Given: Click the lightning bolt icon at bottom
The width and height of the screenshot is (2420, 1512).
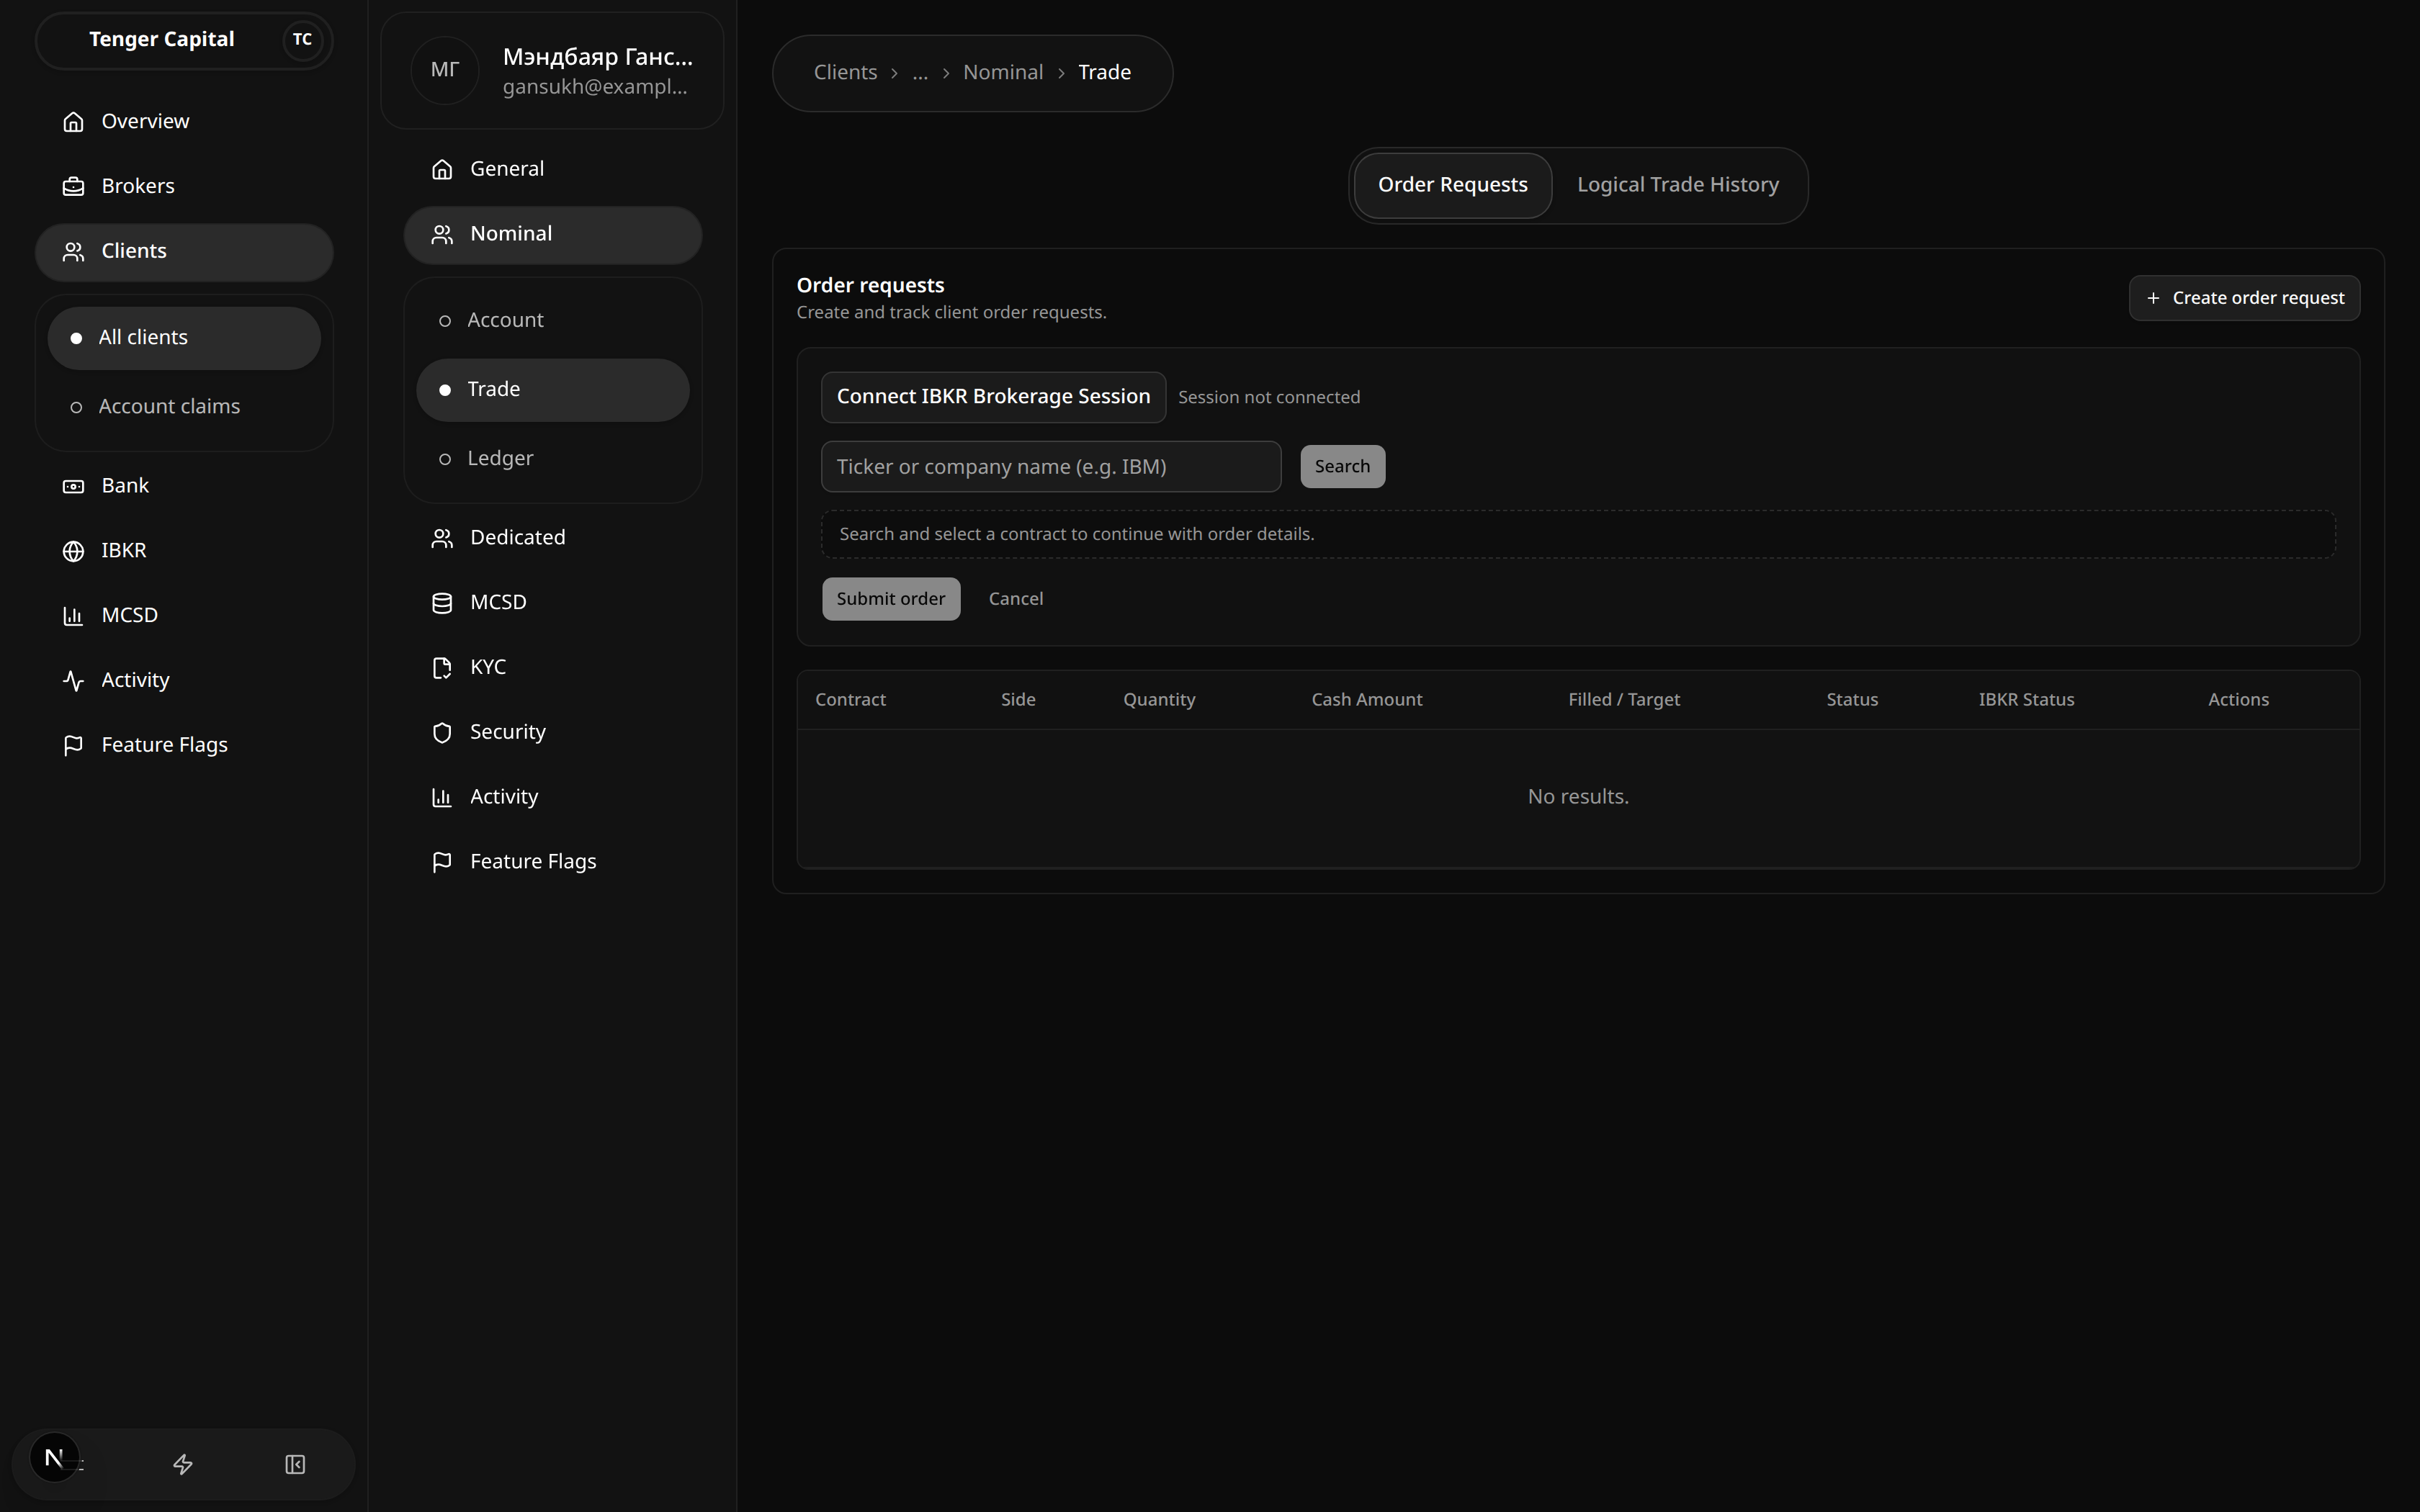Looking at the screenshot, I should coord(183,1465).
